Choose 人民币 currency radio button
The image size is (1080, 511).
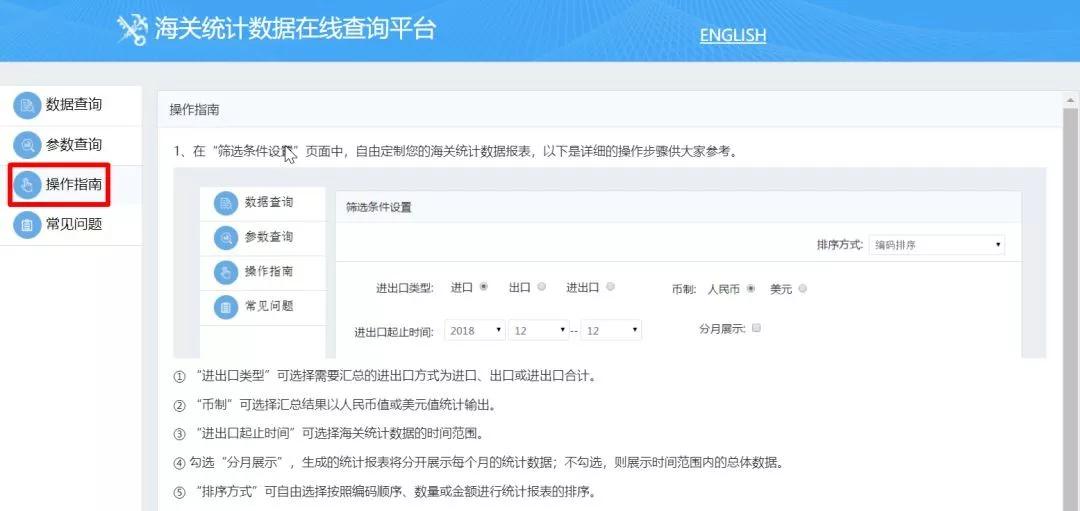click(x=751, y=289)
